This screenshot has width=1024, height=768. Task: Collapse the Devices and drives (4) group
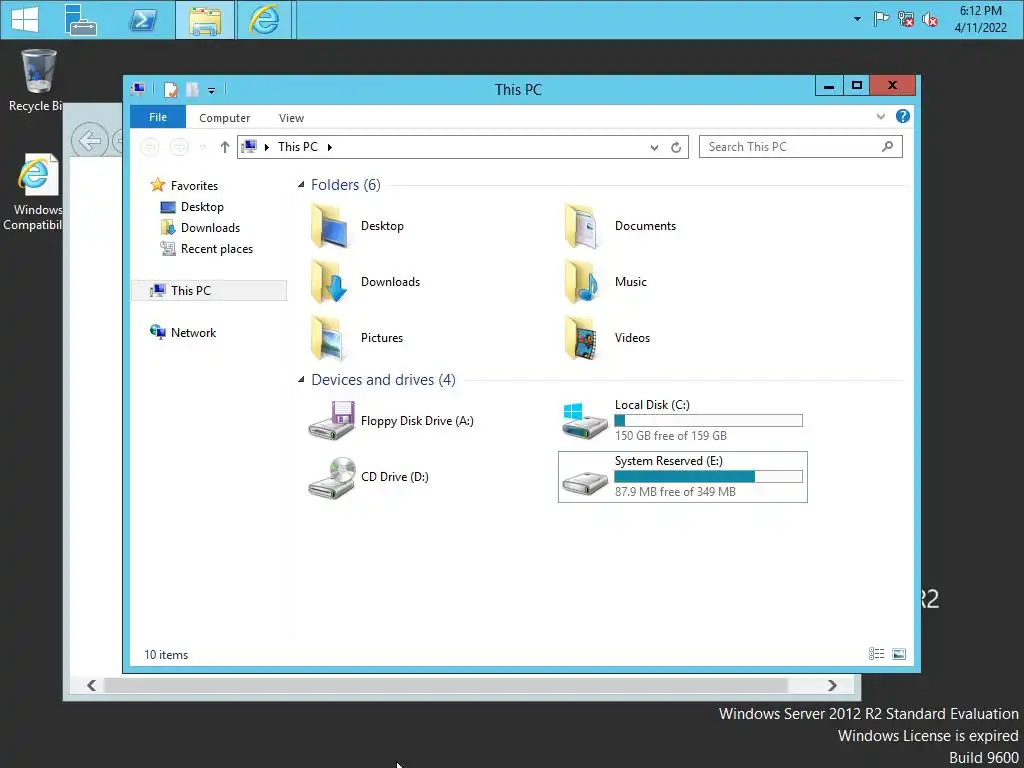[301, 379]
